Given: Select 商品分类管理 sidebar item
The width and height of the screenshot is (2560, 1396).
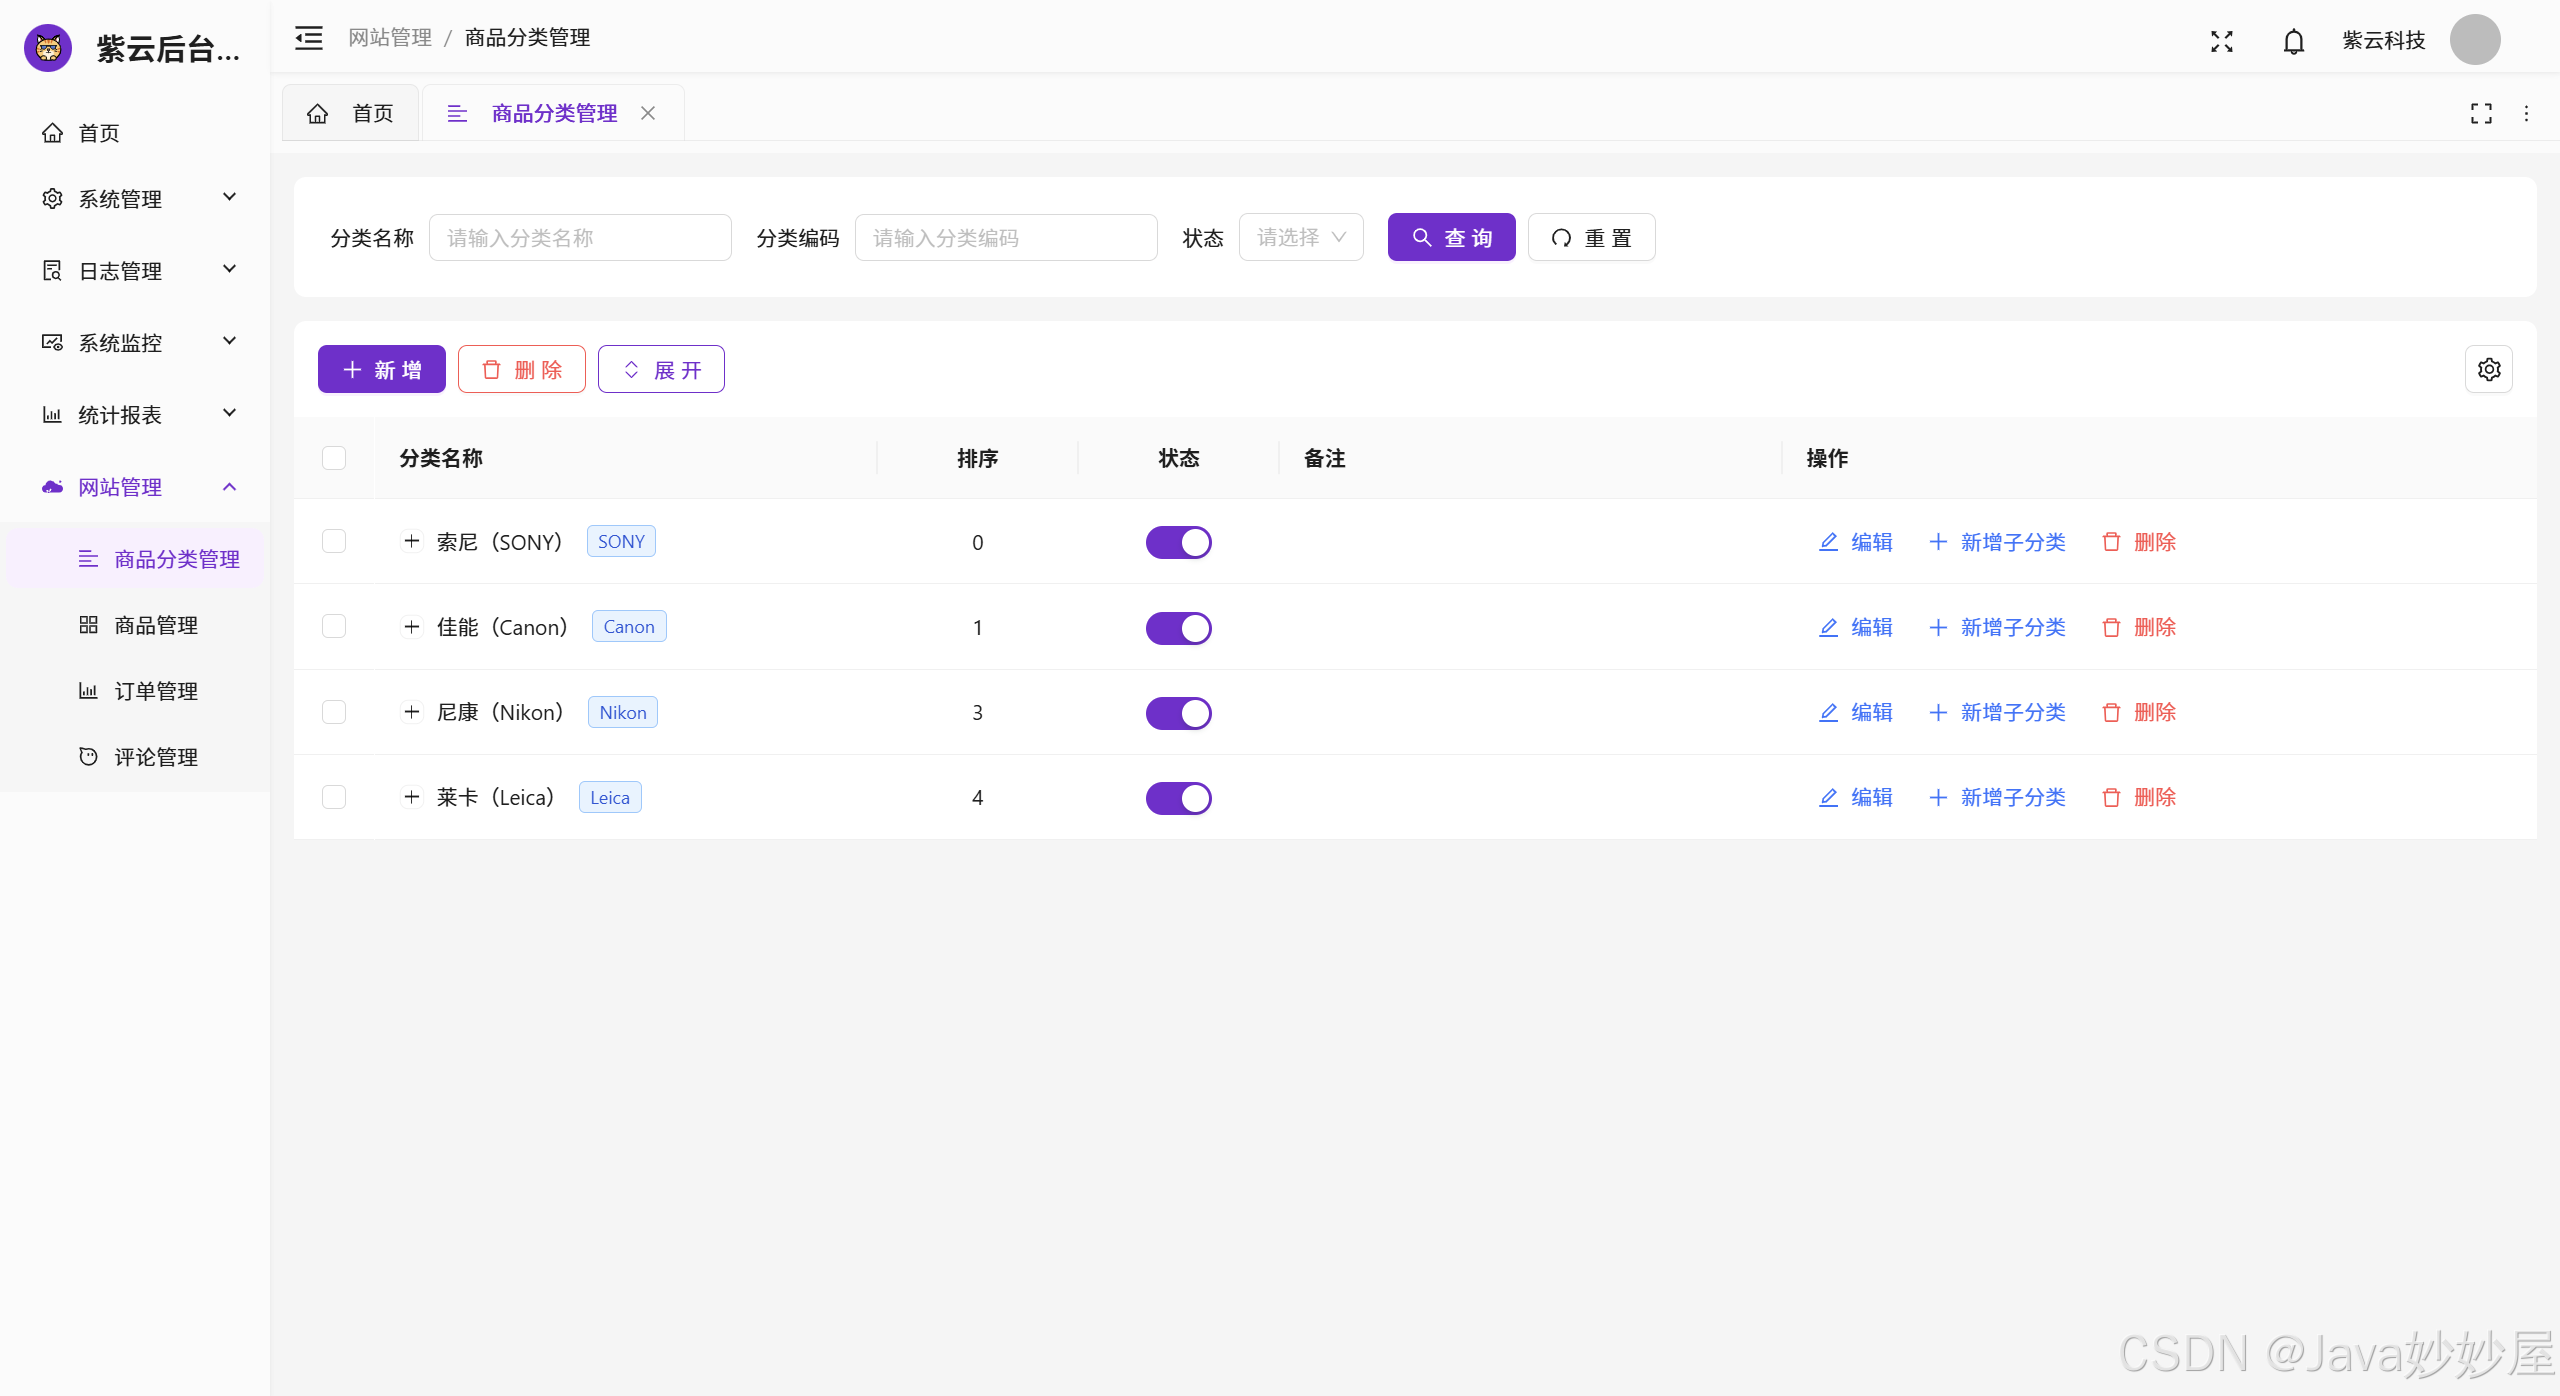Looking at the screenshot, I should [x=135, y=559].
